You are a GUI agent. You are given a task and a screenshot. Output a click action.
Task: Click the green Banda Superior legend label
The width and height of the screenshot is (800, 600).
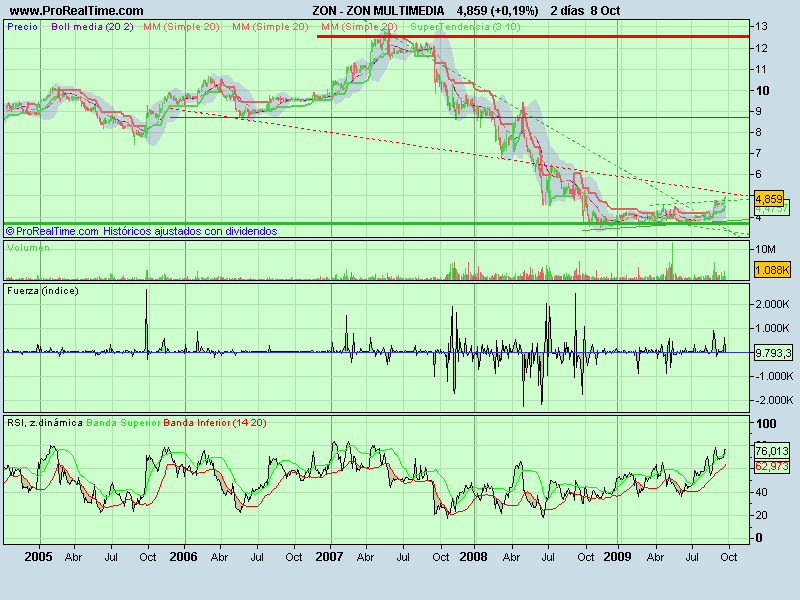(123, 422)
